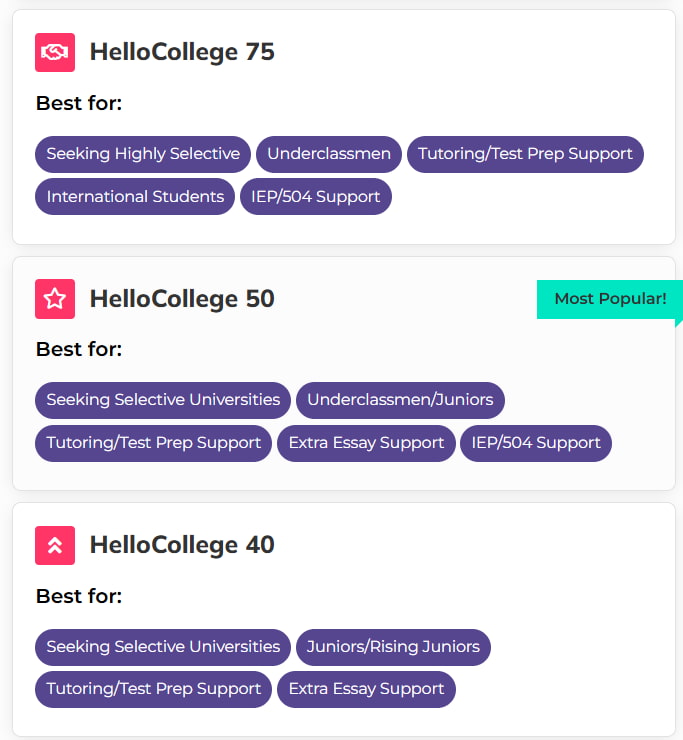Screen dimensions: 683x740
Task: Click the Most Popular! ribbon badge
Action: pos(609,299)
